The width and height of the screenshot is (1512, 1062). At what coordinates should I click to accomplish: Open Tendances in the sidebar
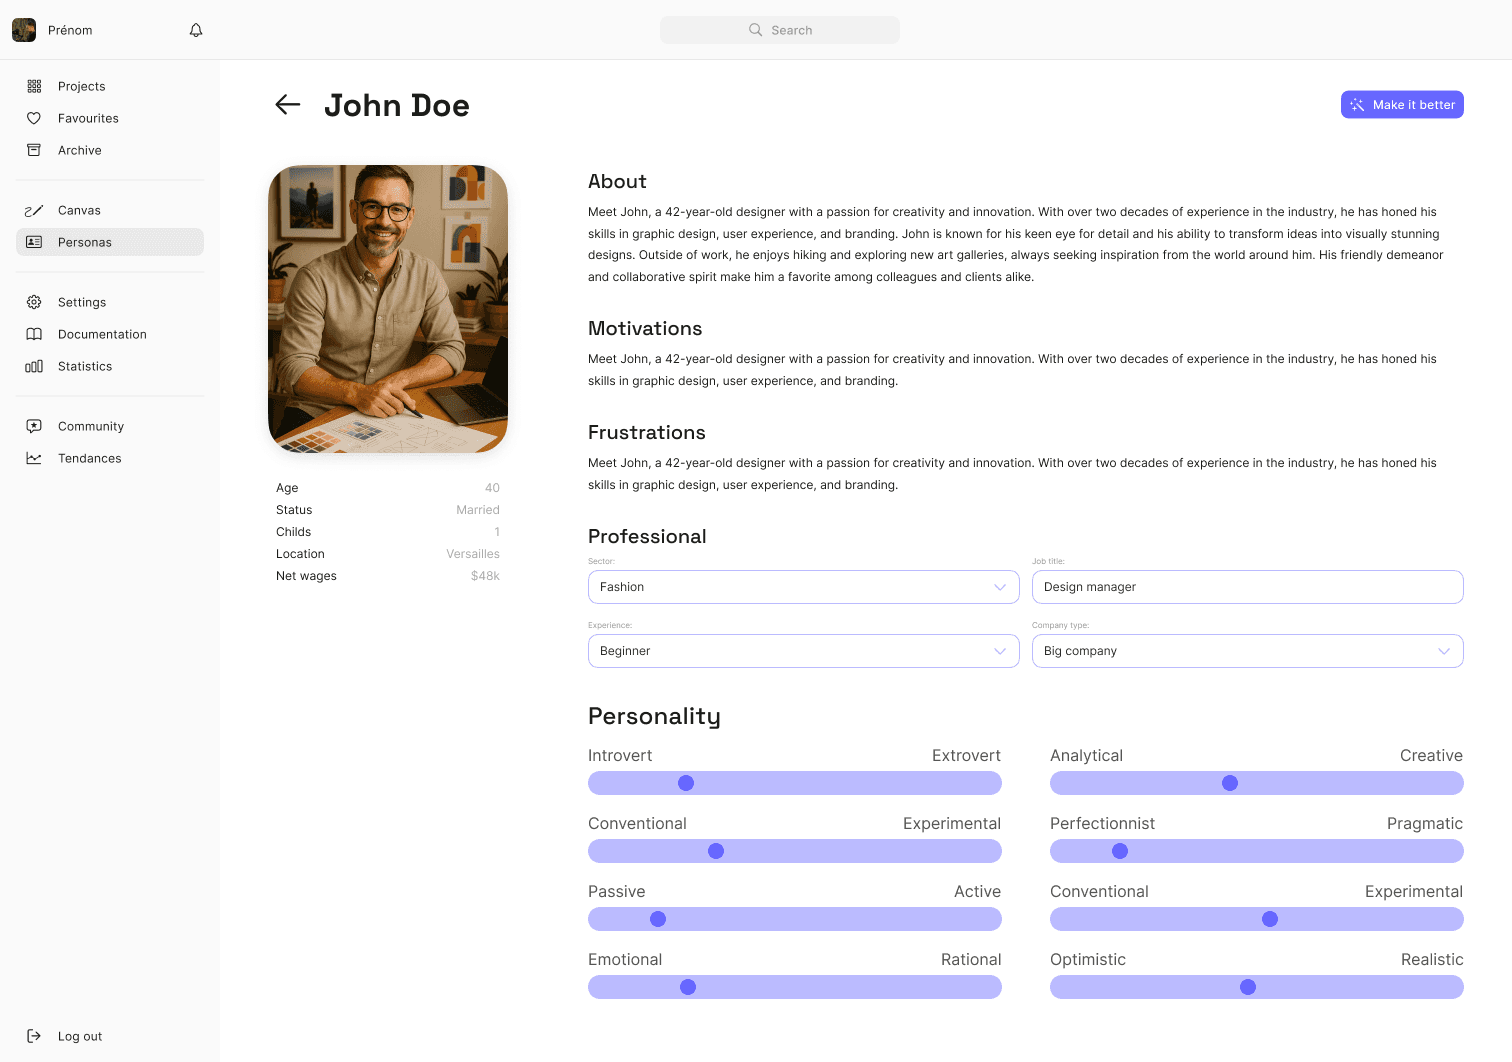(110, 458)
